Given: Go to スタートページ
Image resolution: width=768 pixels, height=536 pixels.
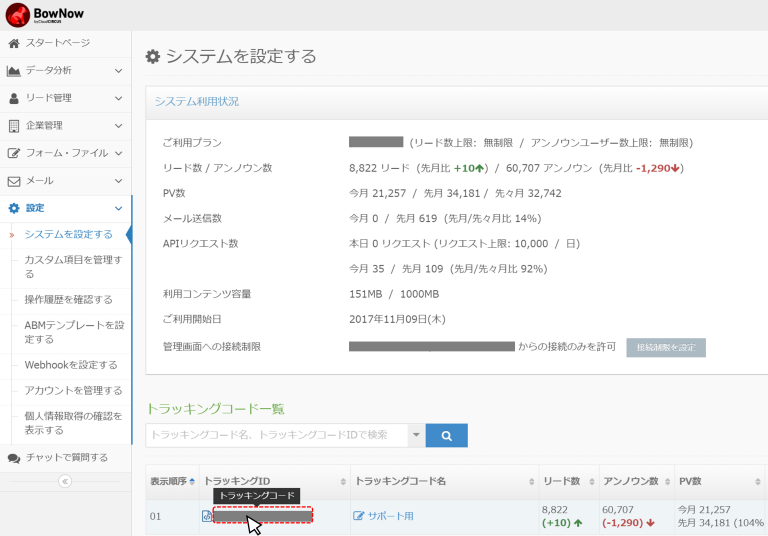Looking at the screenshot, I should pos(58,43).
